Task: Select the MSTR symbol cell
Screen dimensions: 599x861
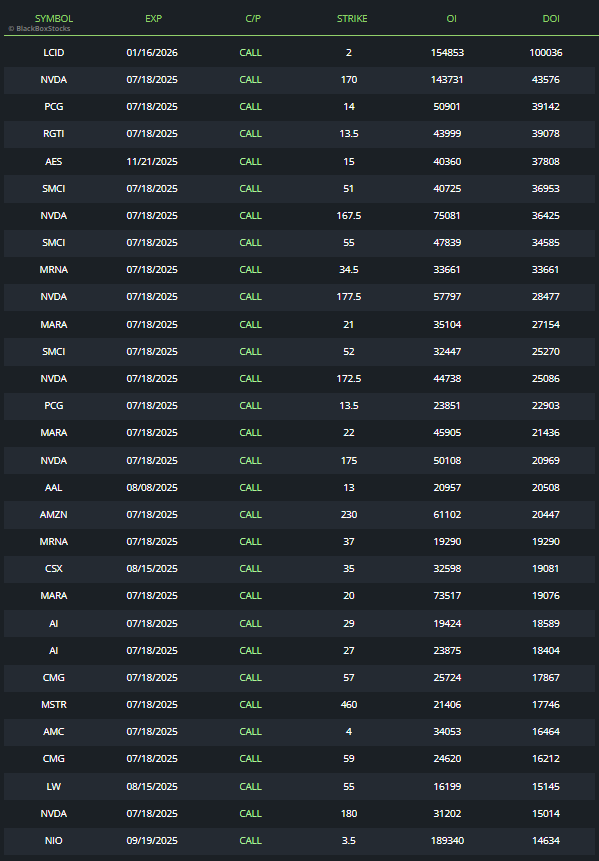Action: [54, 704]
